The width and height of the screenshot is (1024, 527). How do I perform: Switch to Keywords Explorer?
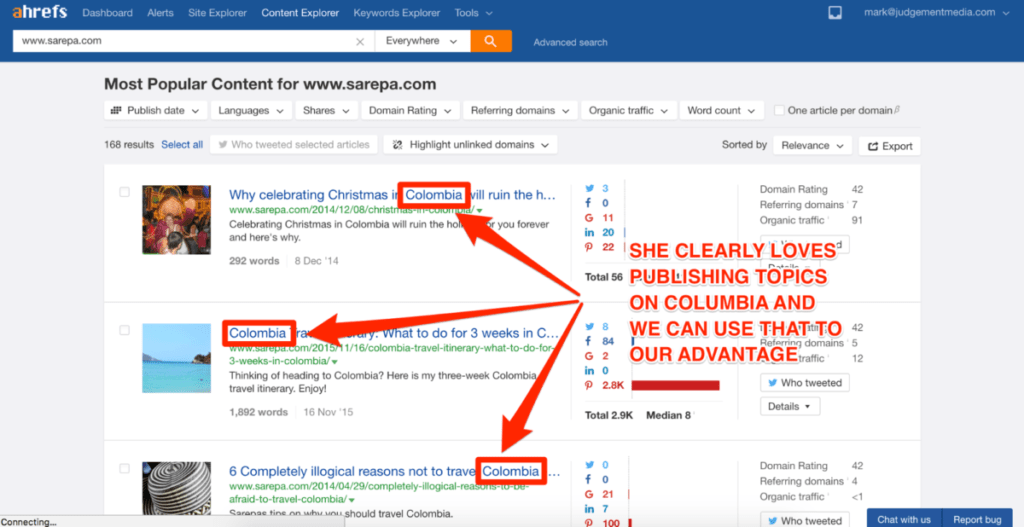point(397,12)
